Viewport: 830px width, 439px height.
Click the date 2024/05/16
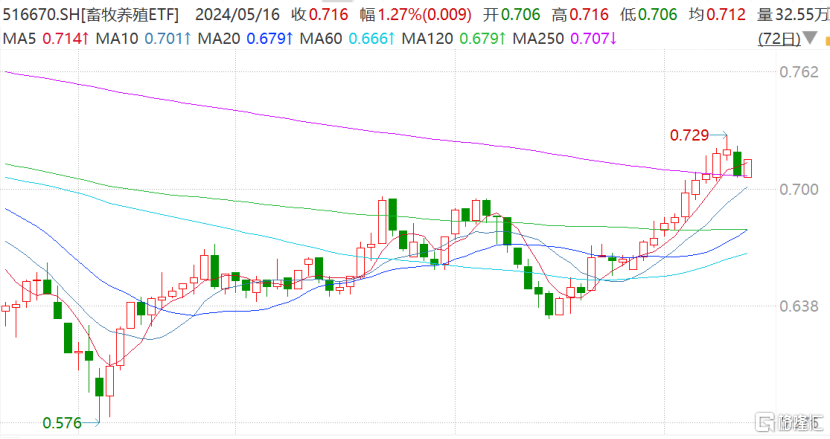(237, 14)
